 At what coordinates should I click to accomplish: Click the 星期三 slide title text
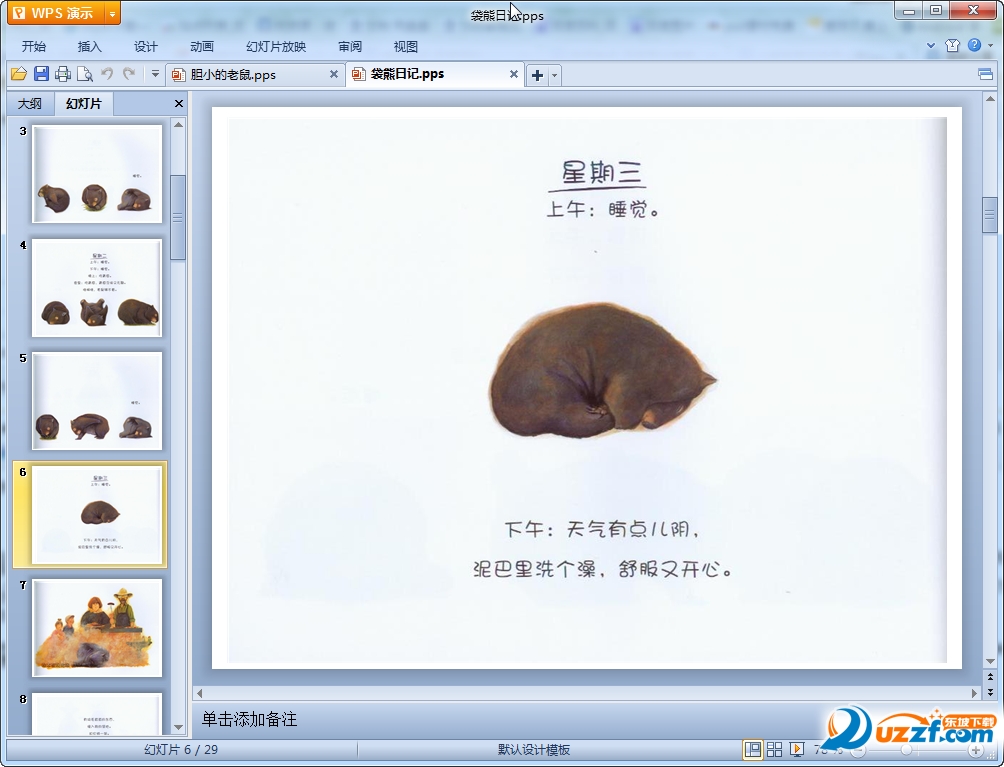coord(601,173)
